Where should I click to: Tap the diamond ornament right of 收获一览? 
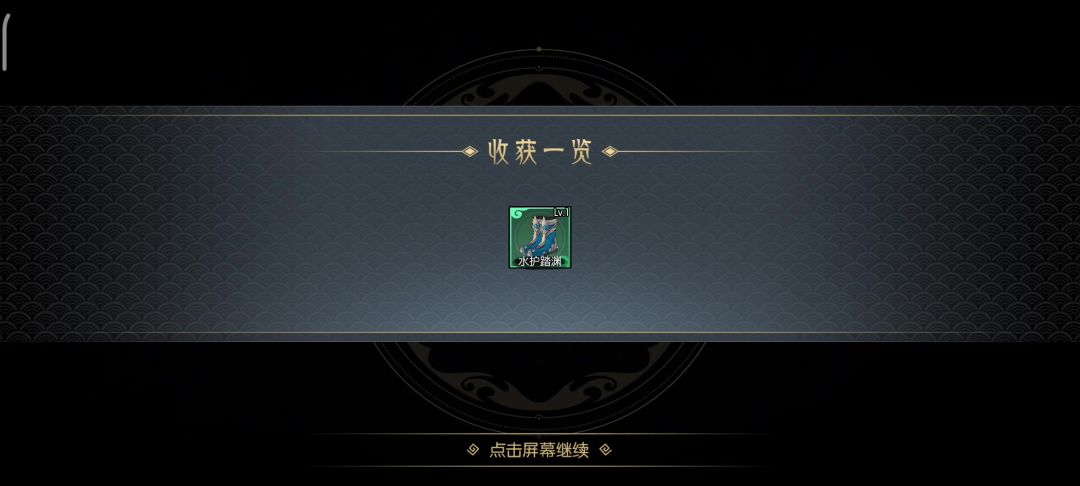[x=610, y=151]
